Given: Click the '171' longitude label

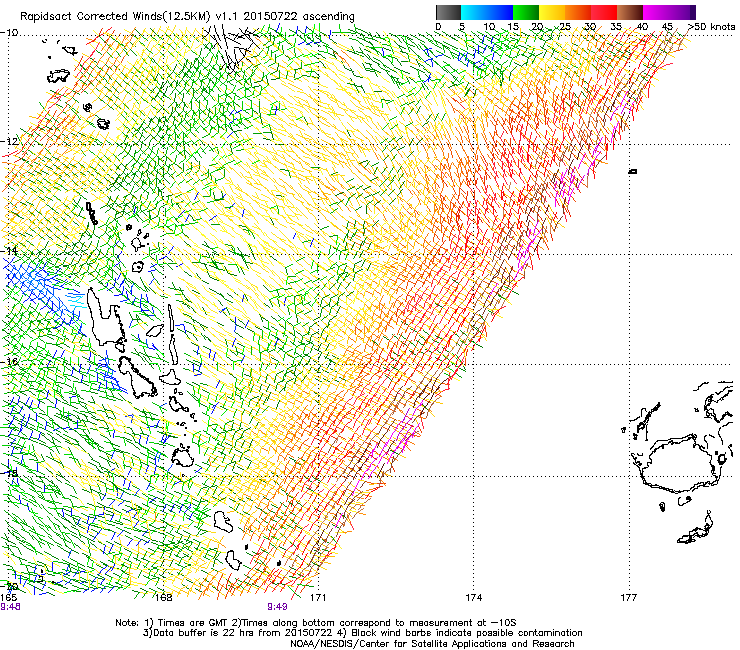Looking at the screenshot, I should [x=318, y=598].
